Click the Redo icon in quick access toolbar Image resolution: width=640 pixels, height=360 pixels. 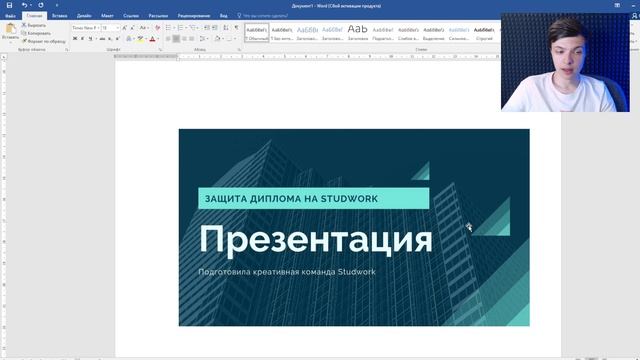pos(41,5)
